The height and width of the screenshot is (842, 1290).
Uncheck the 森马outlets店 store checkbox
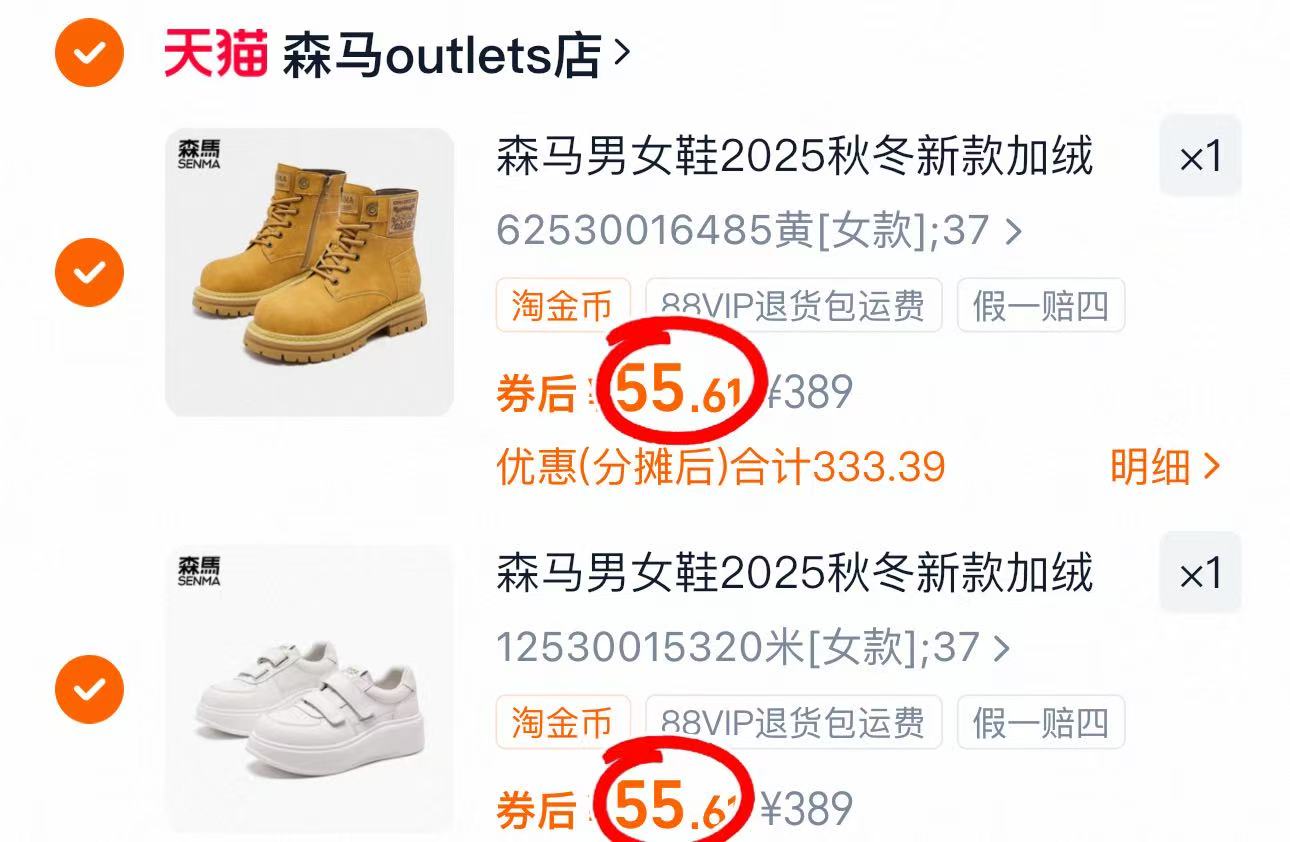tap(90, 53)
